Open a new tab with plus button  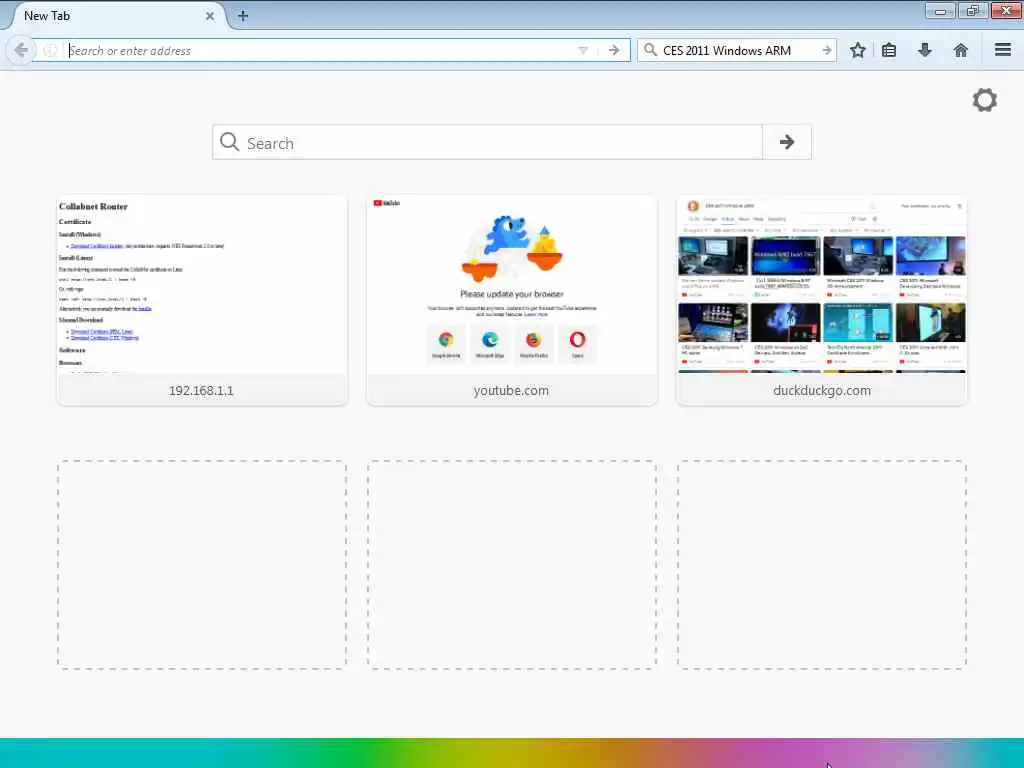(243, 16)
